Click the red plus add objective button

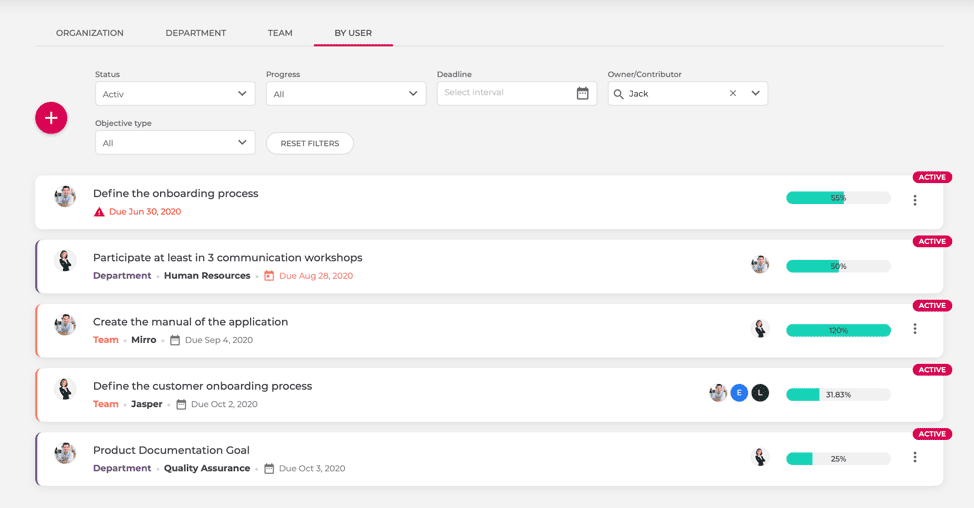pyautogui.click(x=51, y=118)
